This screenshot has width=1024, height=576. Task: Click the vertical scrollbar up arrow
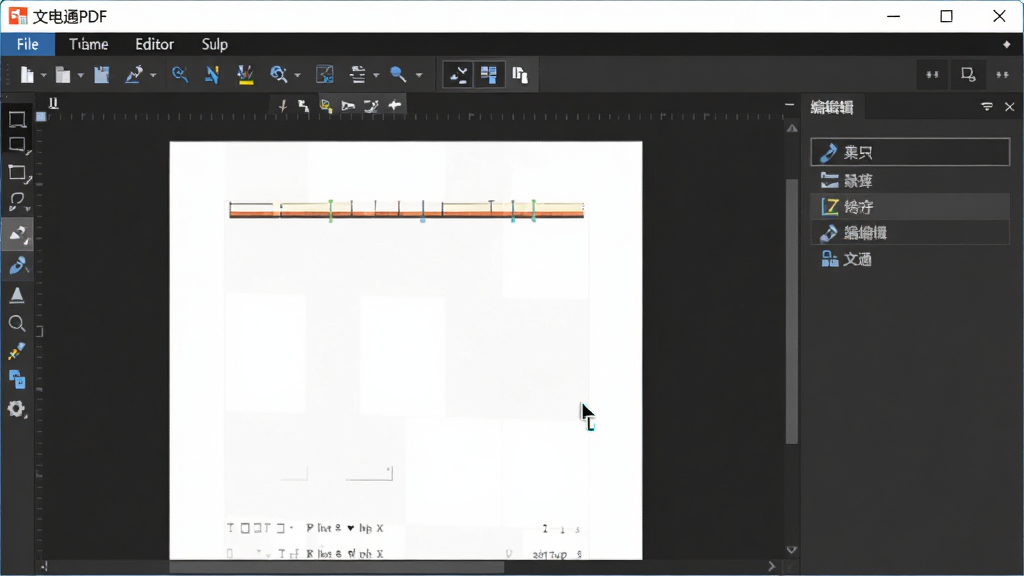pyautogui.click(x=792, y=129)
